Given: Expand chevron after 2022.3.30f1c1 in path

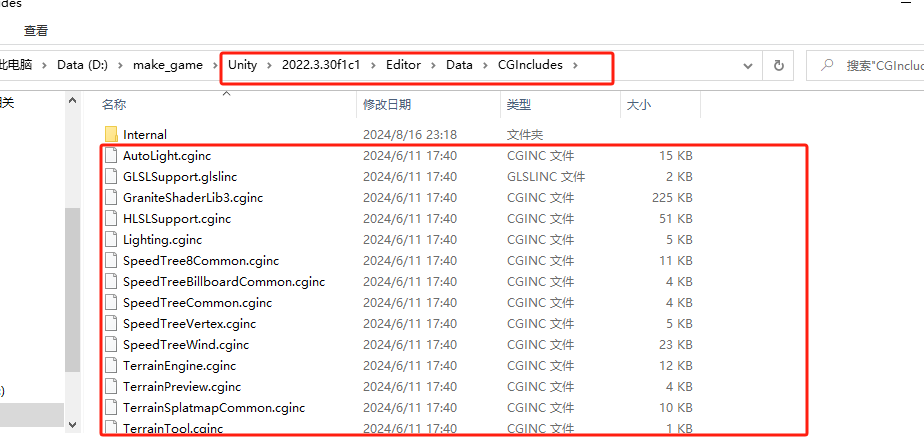Looking at the screenshot, I should click(x=373, y=65).
